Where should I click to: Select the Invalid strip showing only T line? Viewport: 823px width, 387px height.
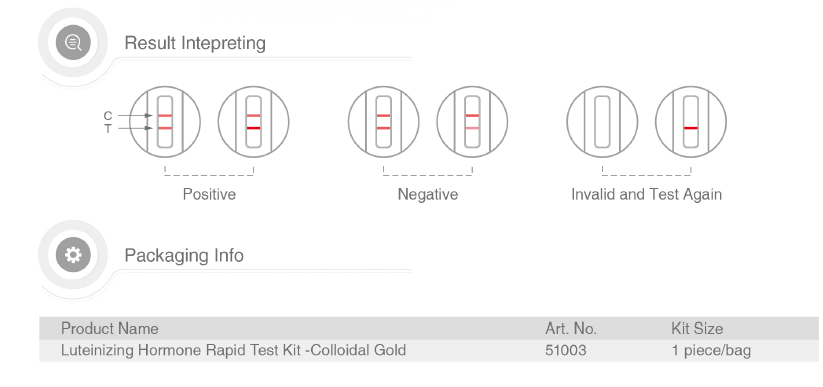(x=691, y=122)
